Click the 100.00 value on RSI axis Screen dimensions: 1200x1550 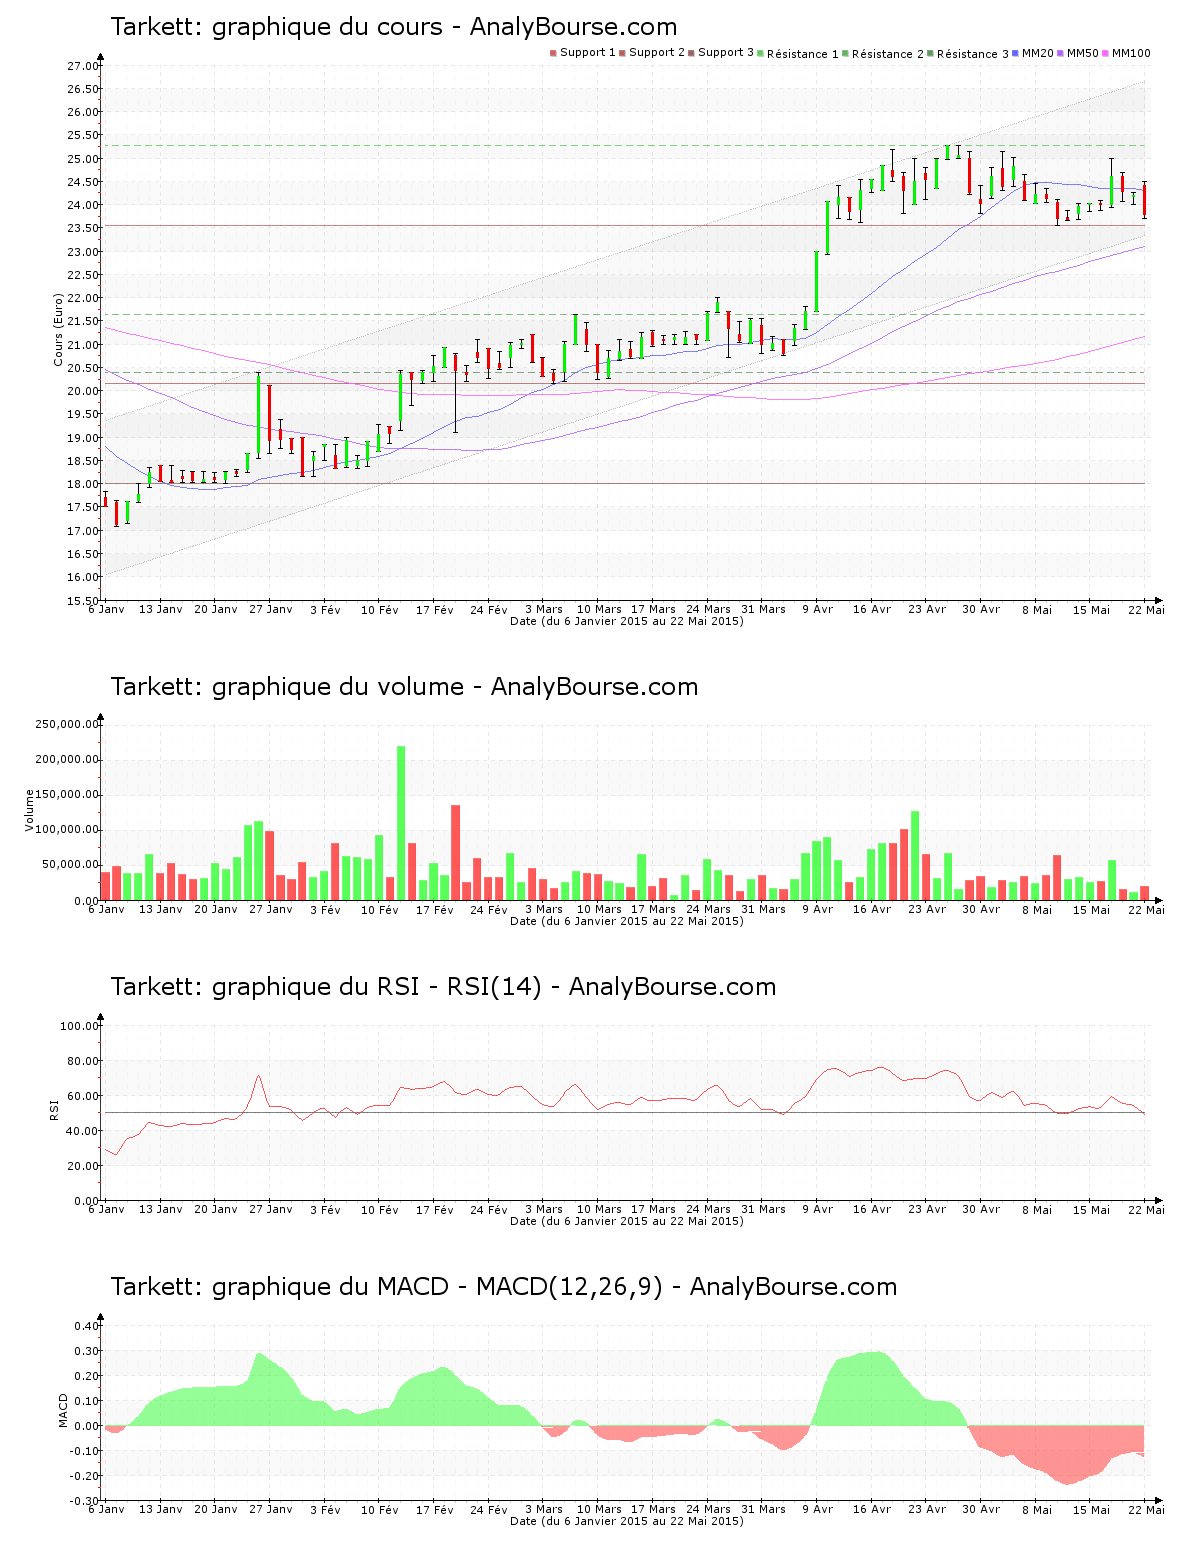coord(80,1026)
